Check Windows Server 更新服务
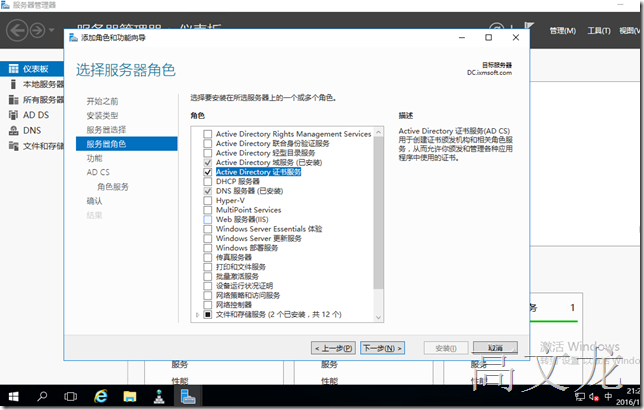Viewport: 644px width, 410px height. point(208,238)
